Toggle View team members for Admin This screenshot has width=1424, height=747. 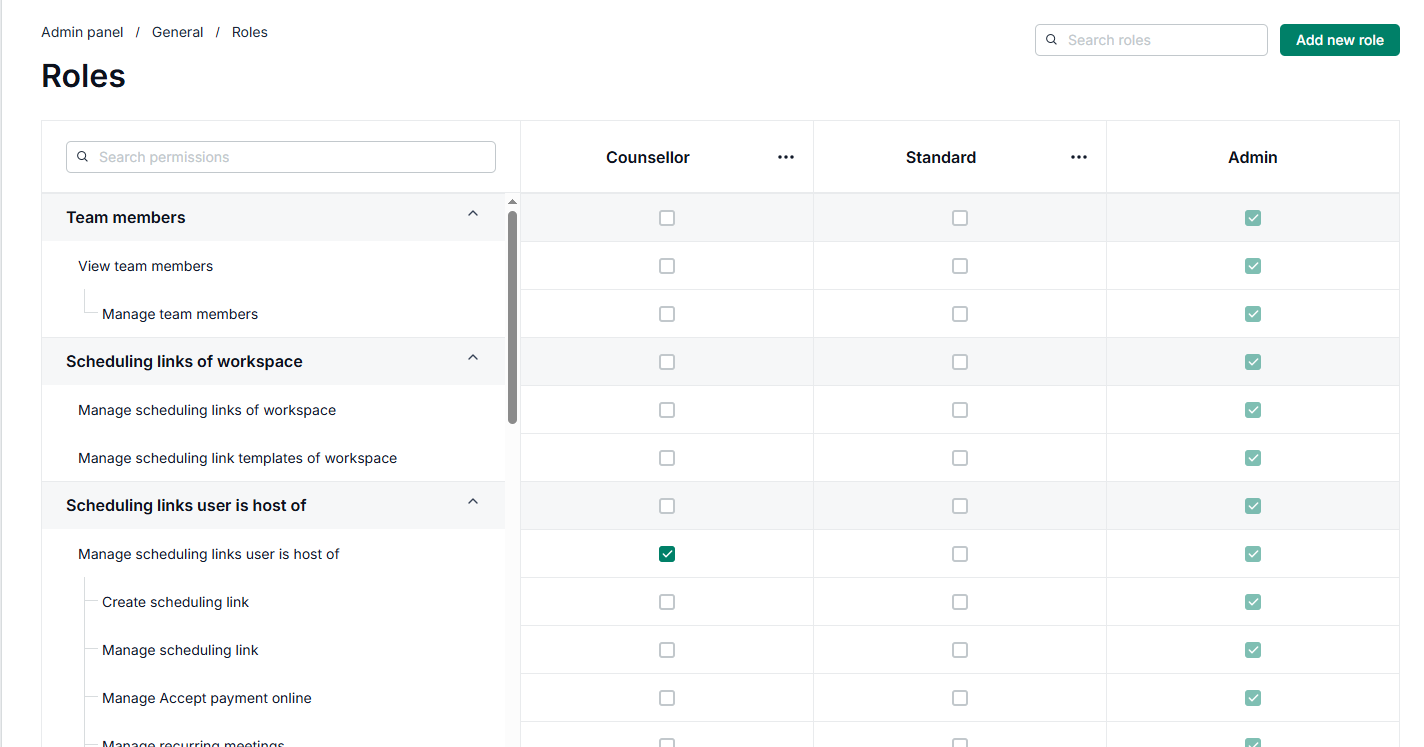click(1253, 266)
